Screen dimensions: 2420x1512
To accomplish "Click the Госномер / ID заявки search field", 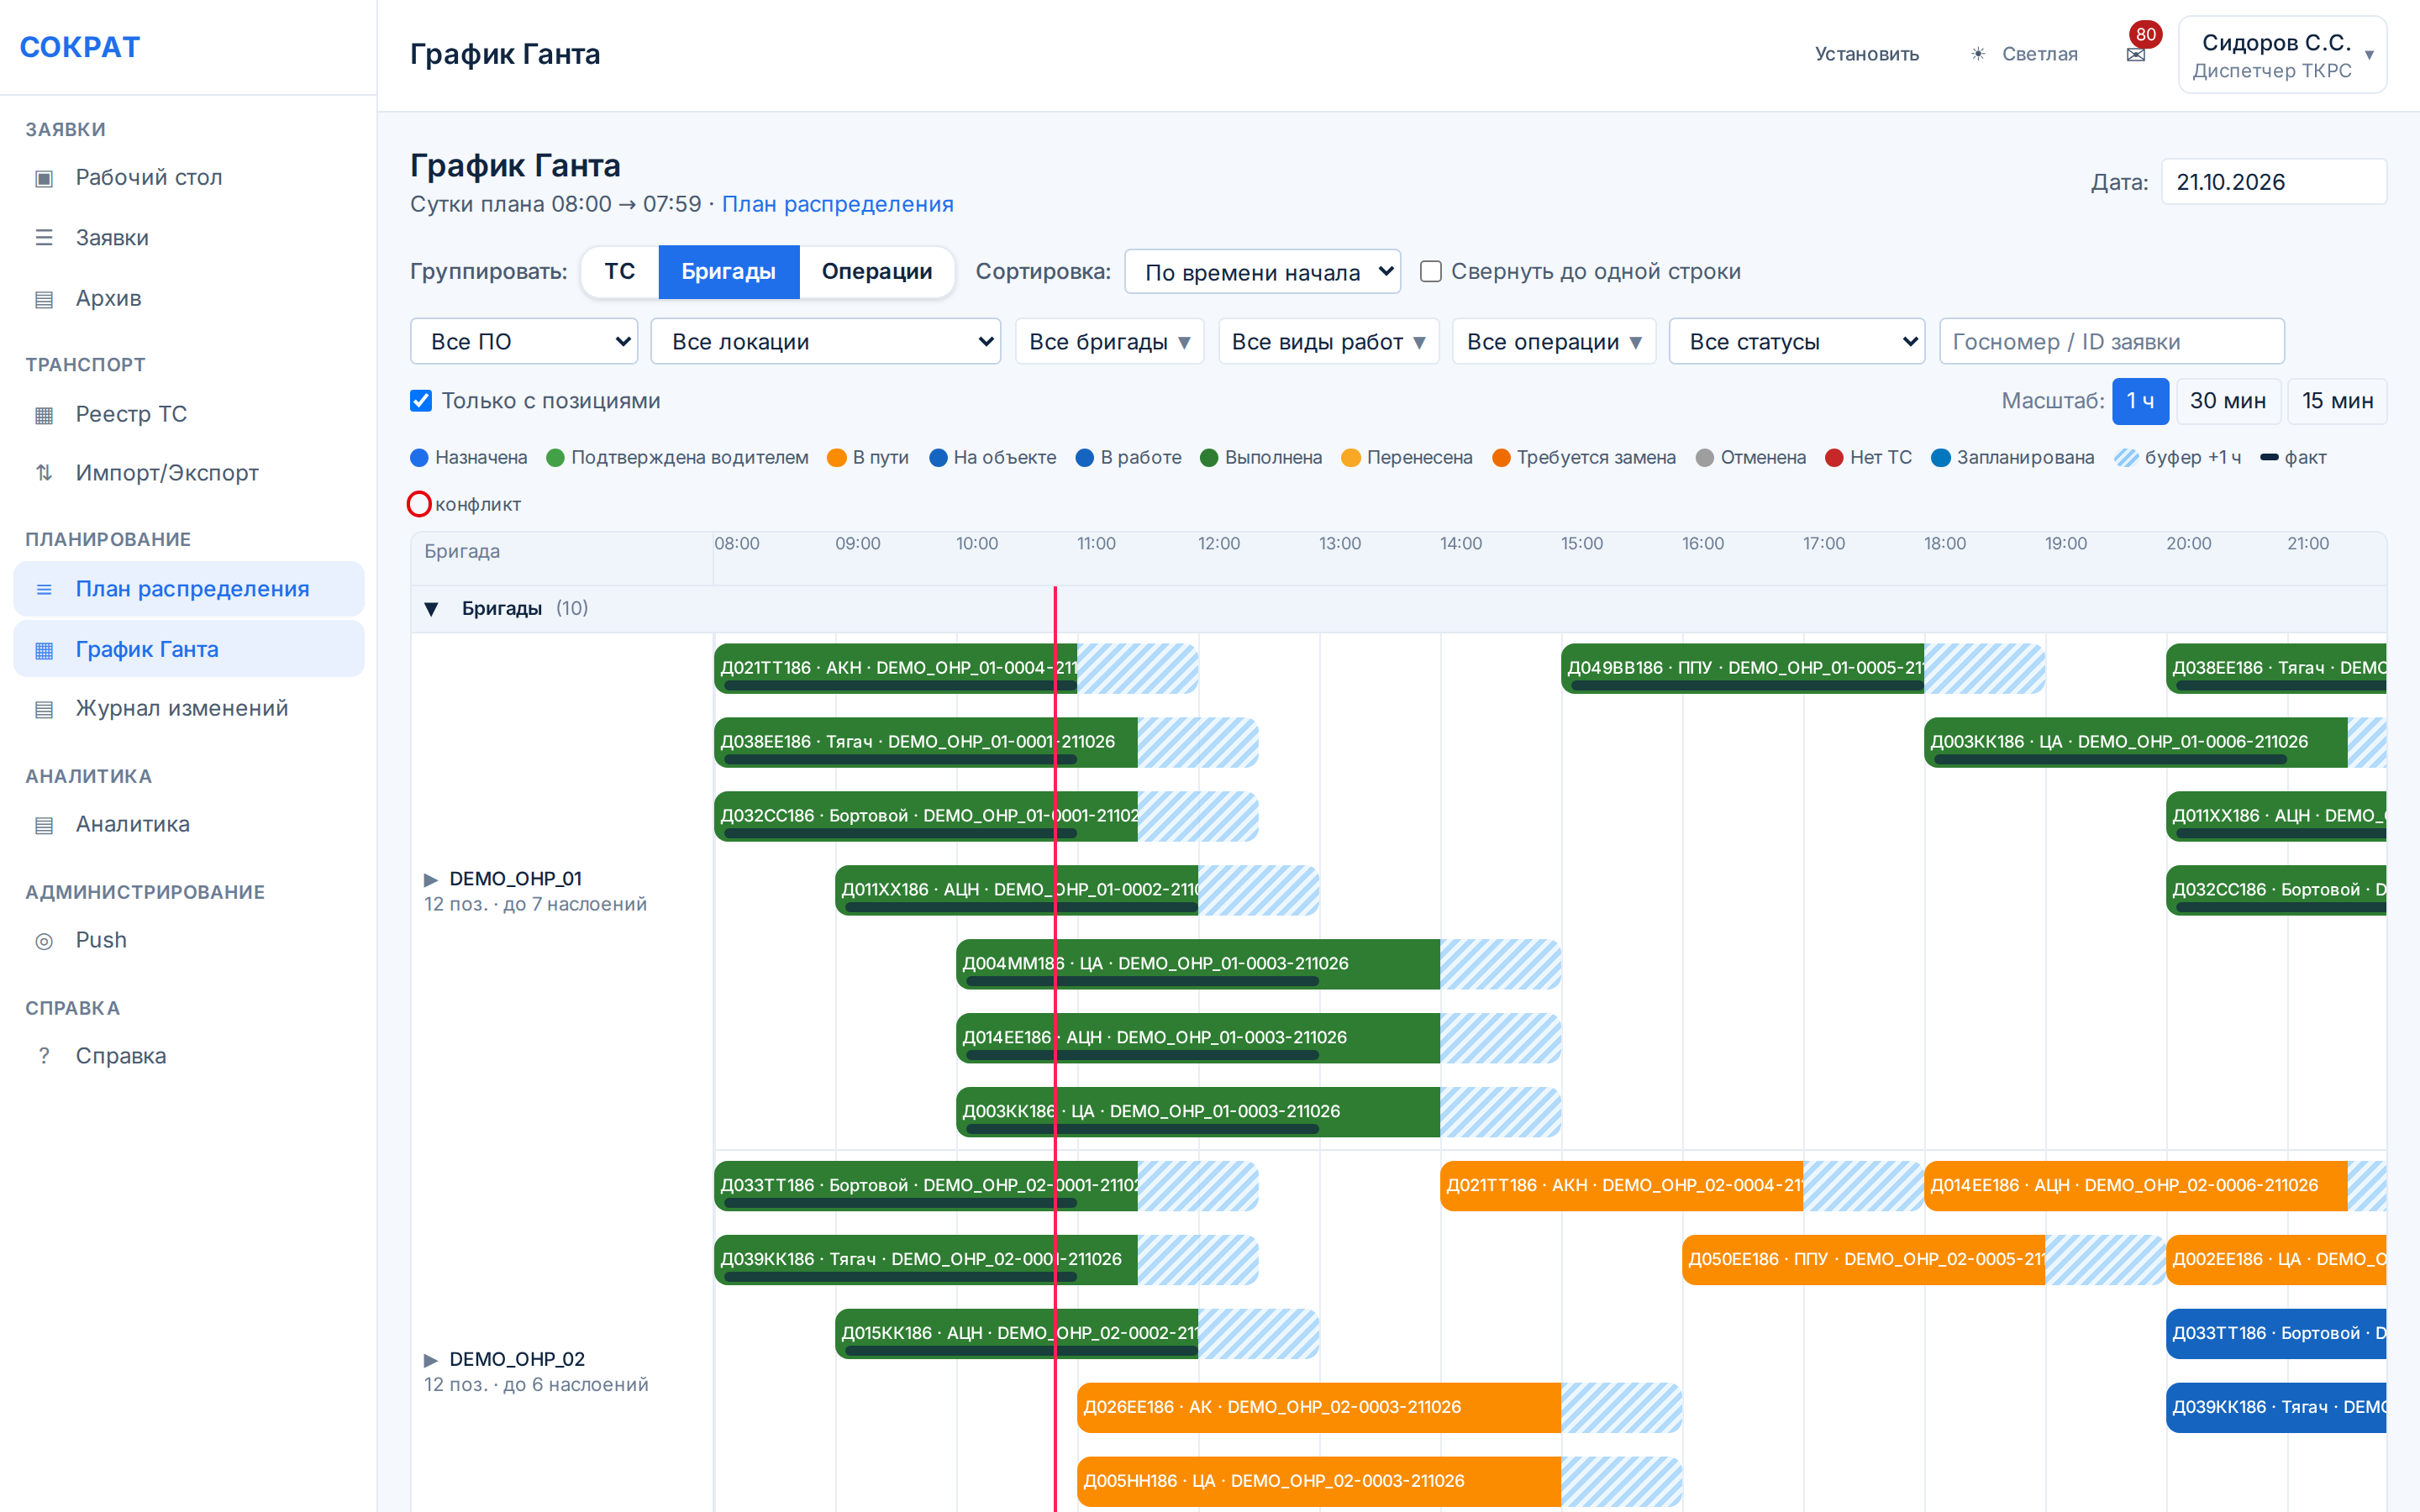I will (x=2111, y=341).
